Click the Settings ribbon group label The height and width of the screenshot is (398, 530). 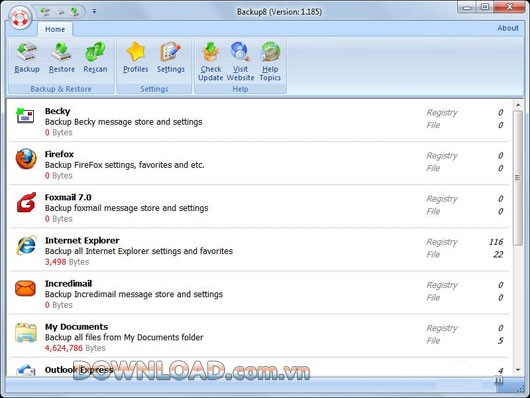pyautogui.click(x=154, y=89)
